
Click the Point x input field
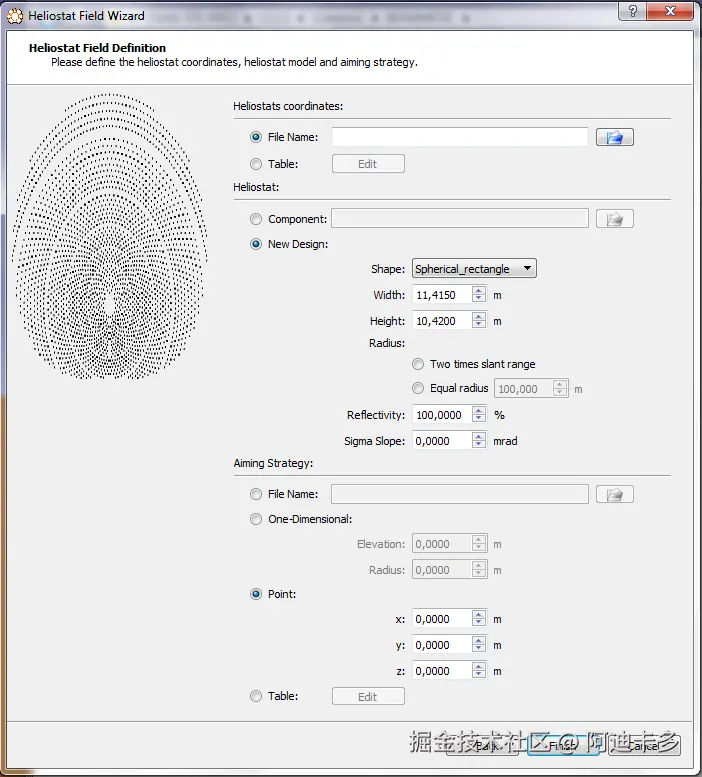tap(442, 619)
